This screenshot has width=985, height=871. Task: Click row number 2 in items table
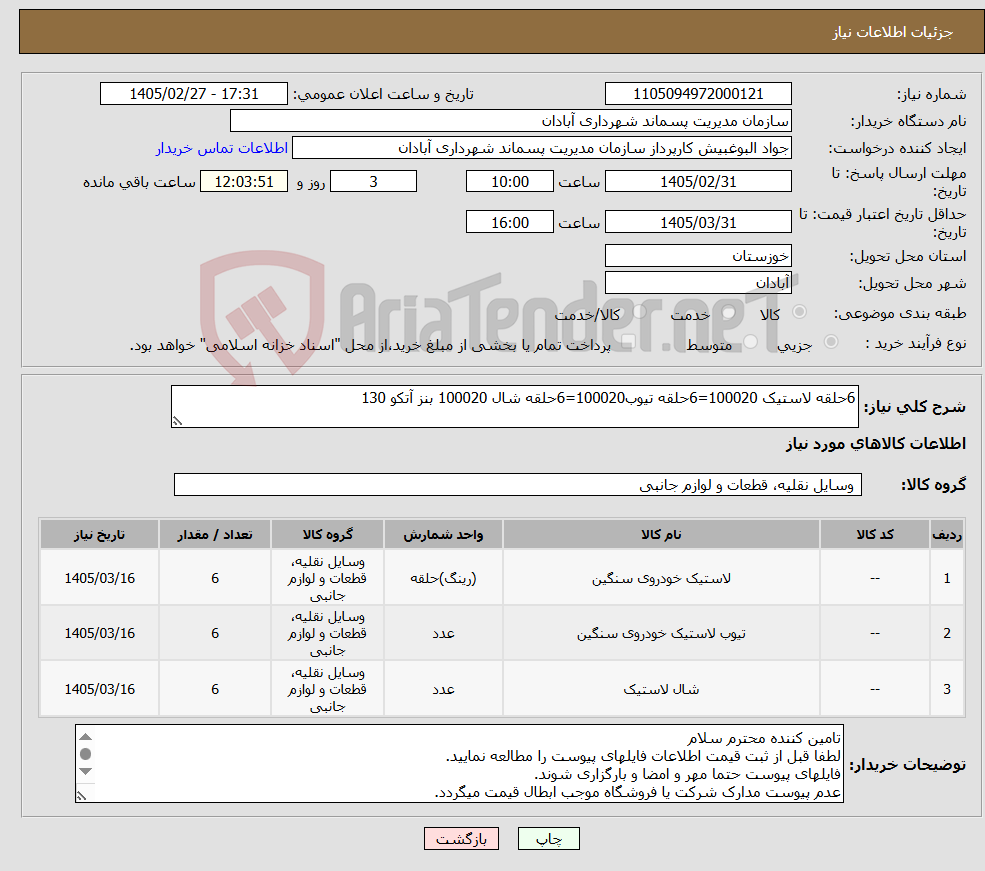pos(947,634)
